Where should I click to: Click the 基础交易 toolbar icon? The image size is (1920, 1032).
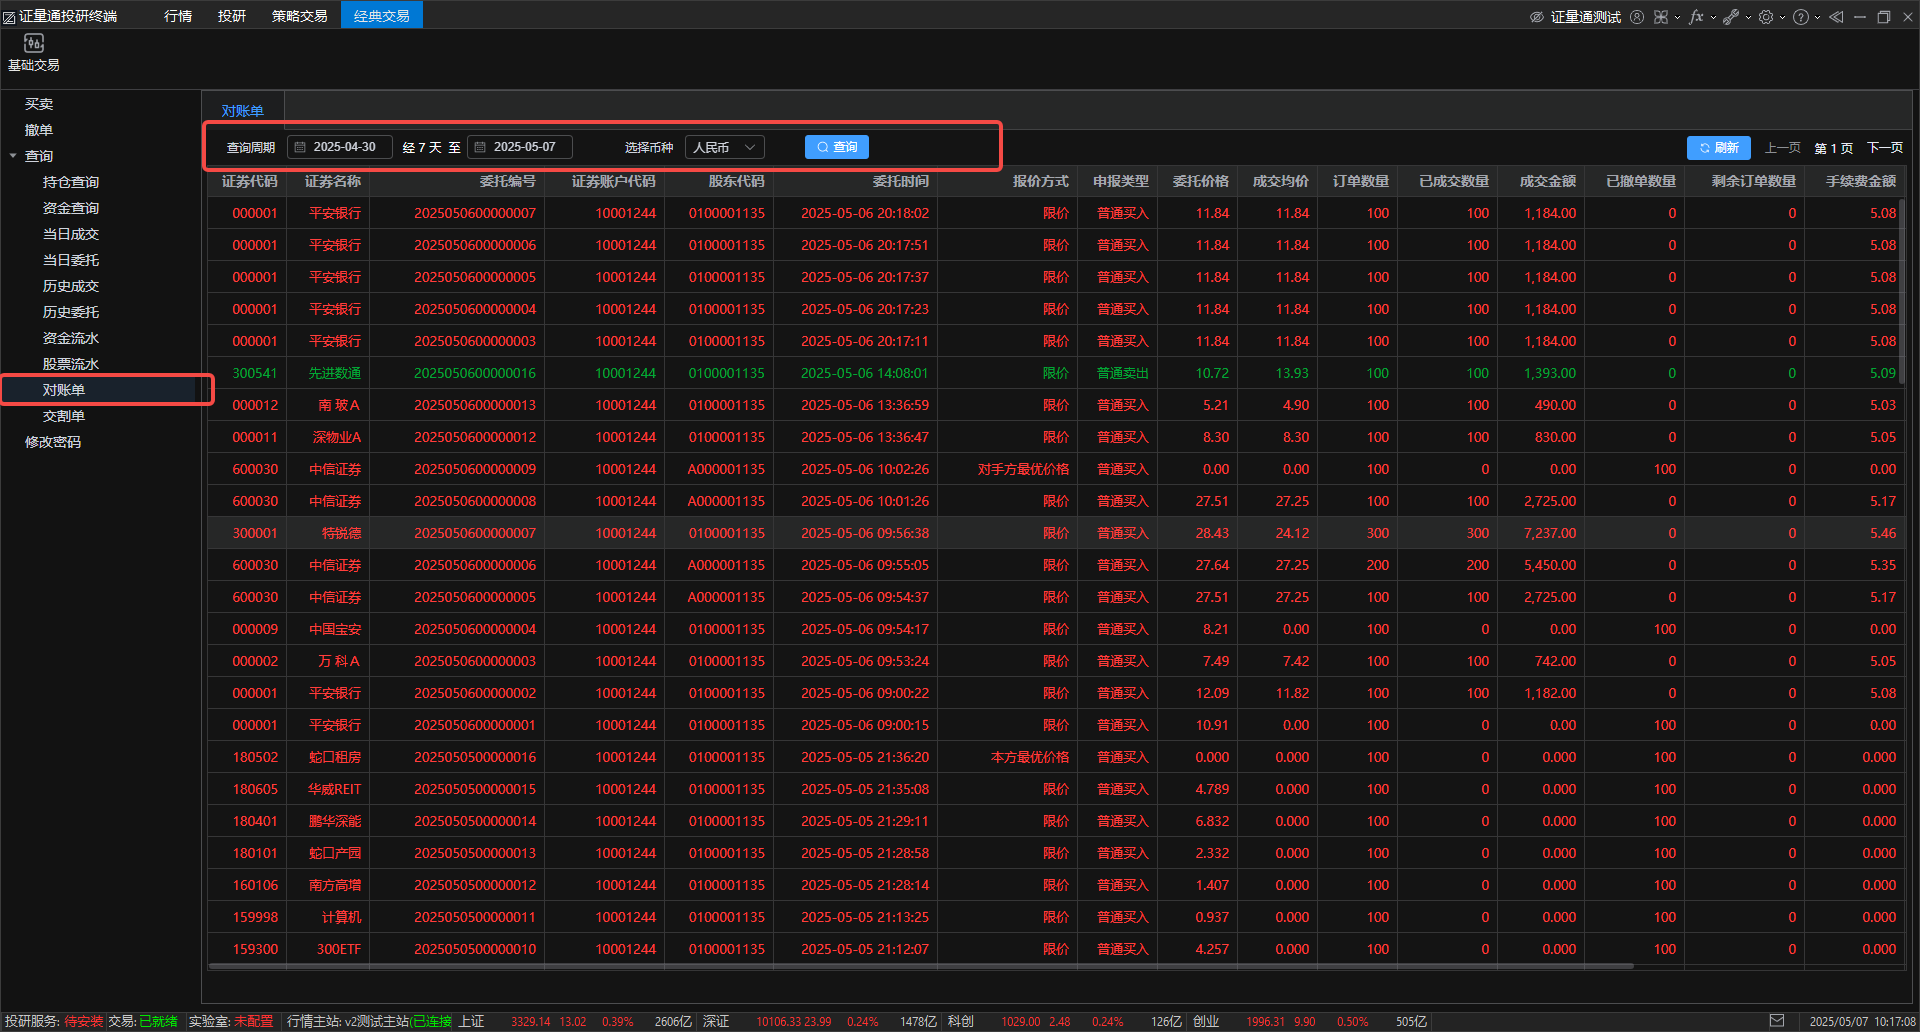34,52
